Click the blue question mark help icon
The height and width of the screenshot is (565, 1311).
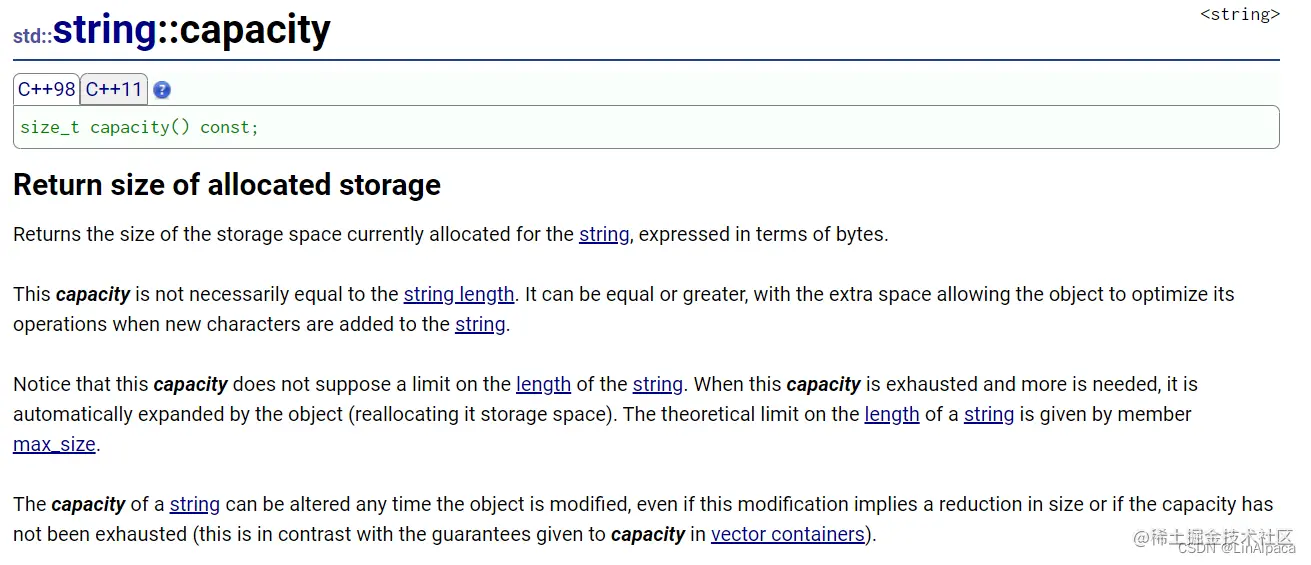(162, 90)
